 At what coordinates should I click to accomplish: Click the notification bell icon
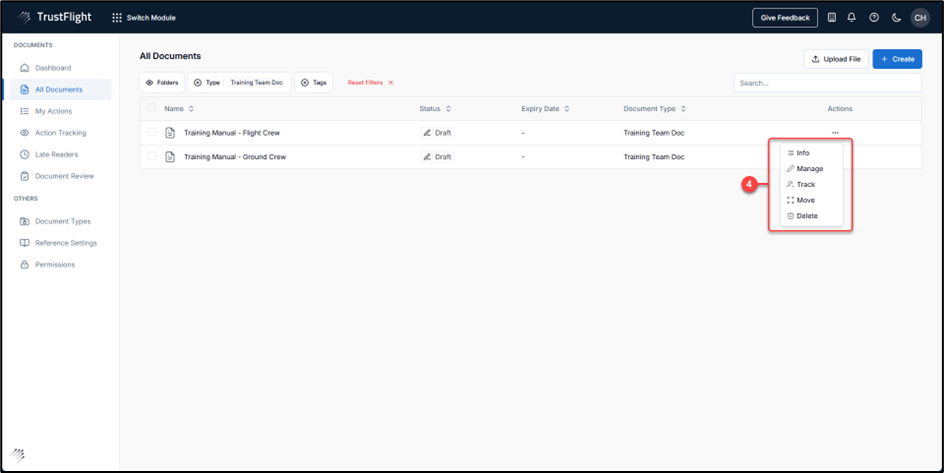click(x=852, y=17)
